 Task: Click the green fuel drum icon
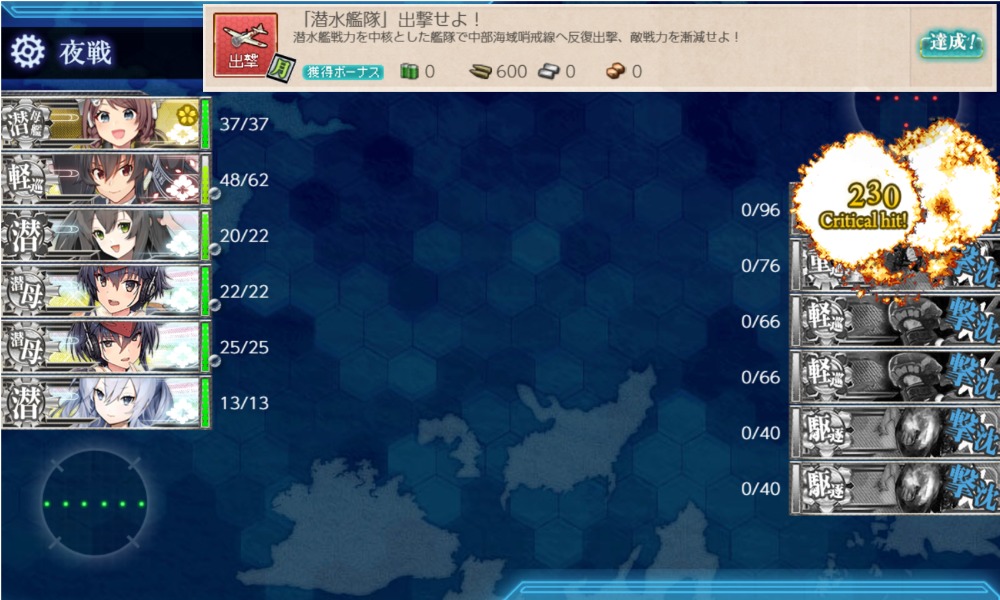pos(409,71)
